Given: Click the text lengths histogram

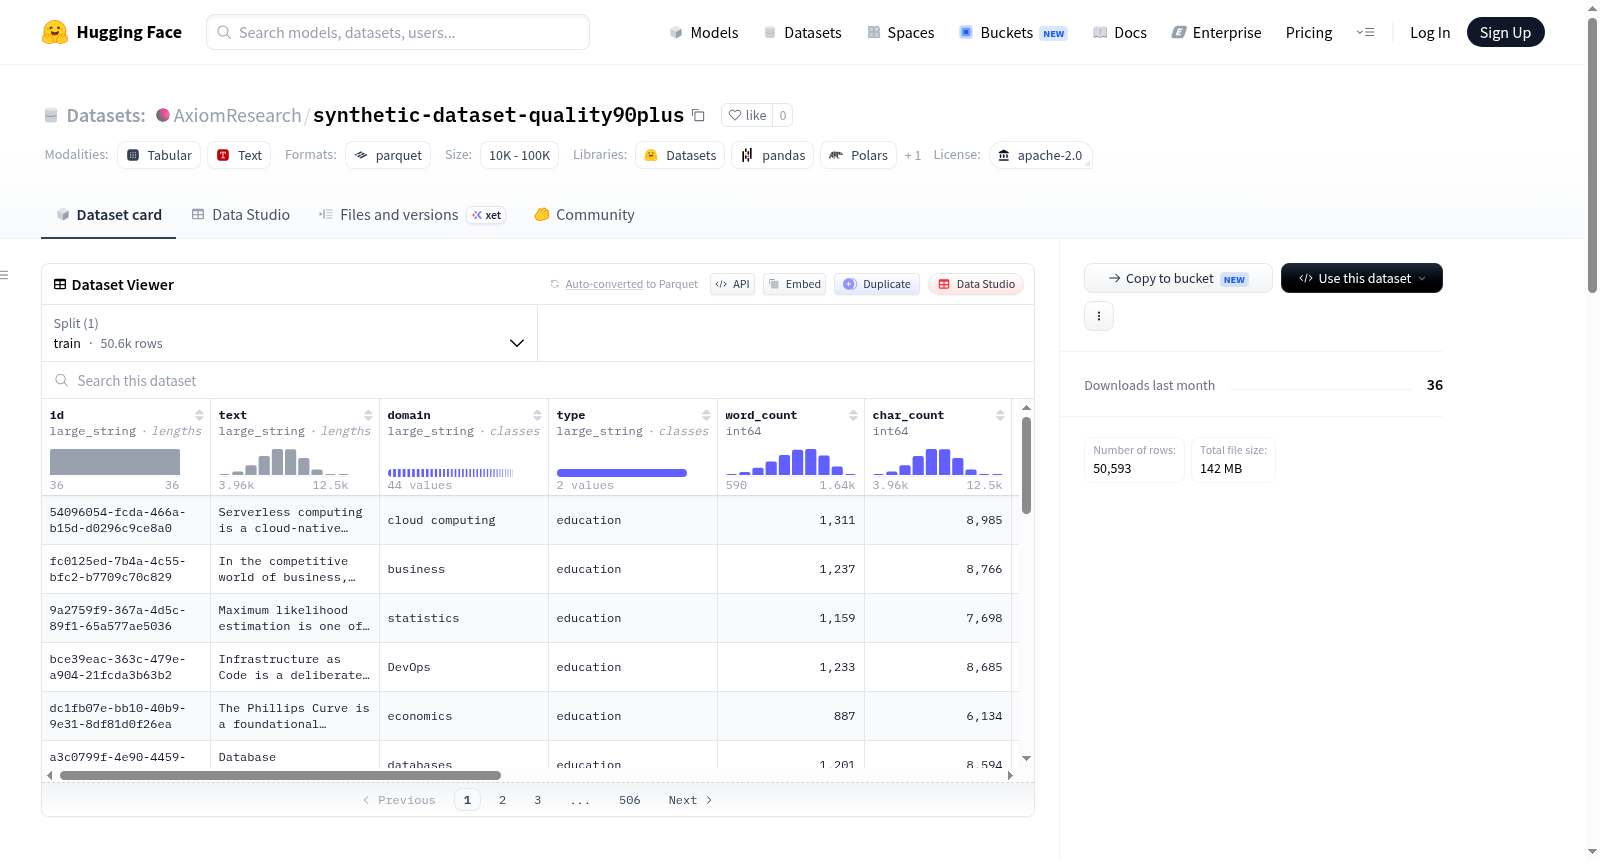Looking at the screenshot, I should (x=284, y=461).
